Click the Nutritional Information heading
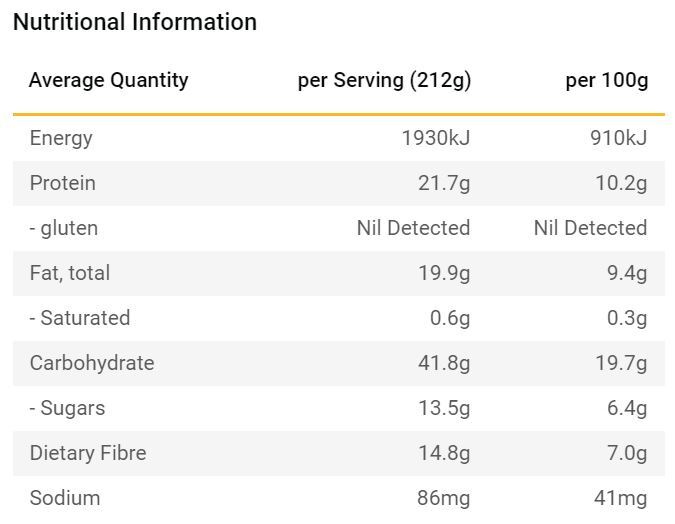This screenshot has height=524, width=675. [135, 22]
